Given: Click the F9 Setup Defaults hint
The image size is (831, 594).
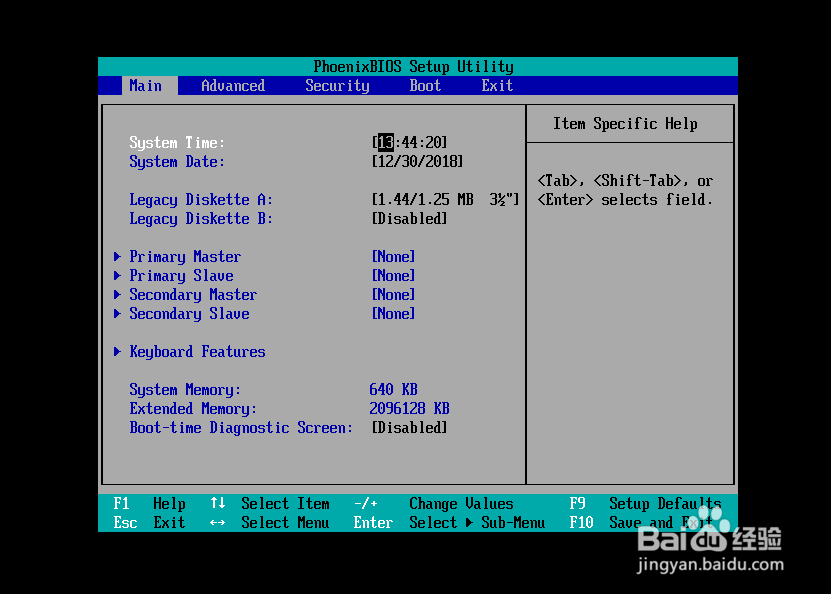Looking at the screenshot, I should (x=645, y=503).
